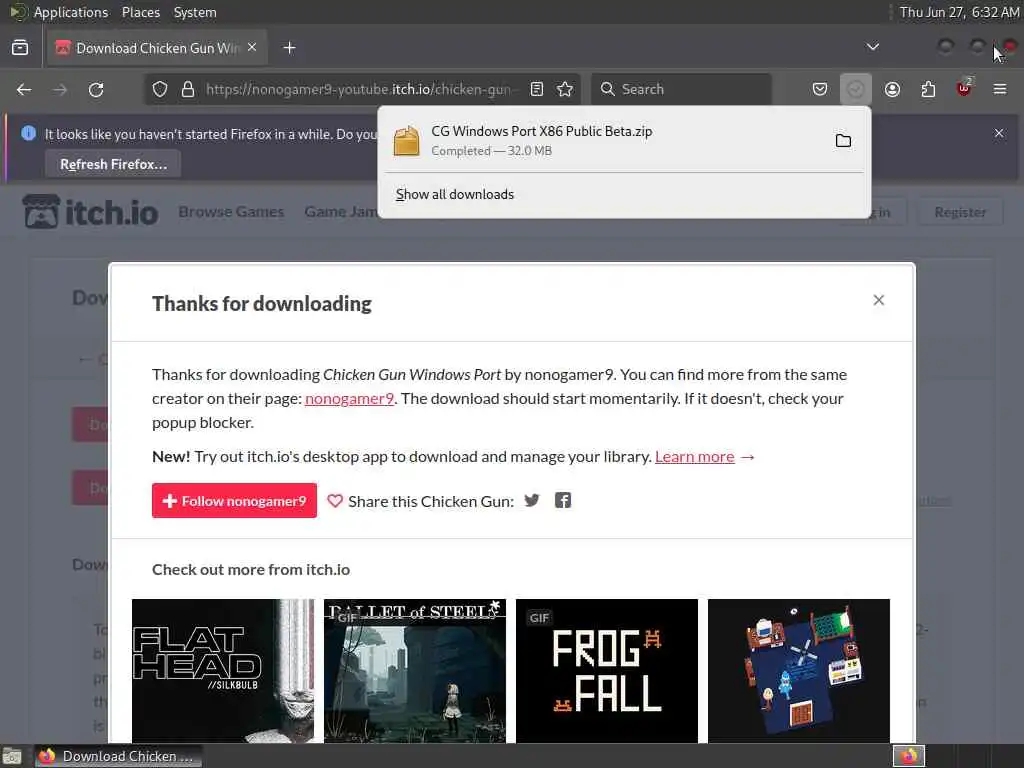The width and height of the screenshot is (1024, 768).
Task: Close the Download Chicken Gun tab
Action: 252,48
